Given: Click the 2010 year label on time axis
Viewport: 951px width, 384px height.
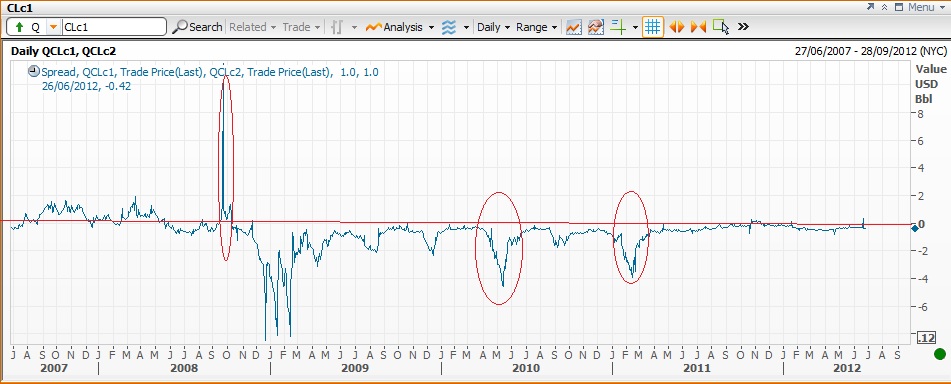Looking at the screenshot, I should pyautogui.click(x=527, y=369).
